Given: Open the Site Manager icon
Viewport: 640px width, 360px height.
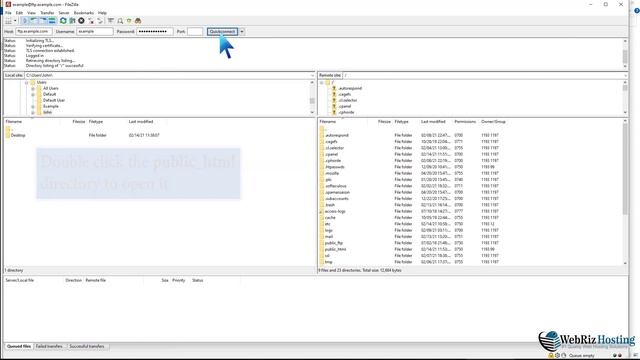Looking at the screenshot, I should [9, 21].
